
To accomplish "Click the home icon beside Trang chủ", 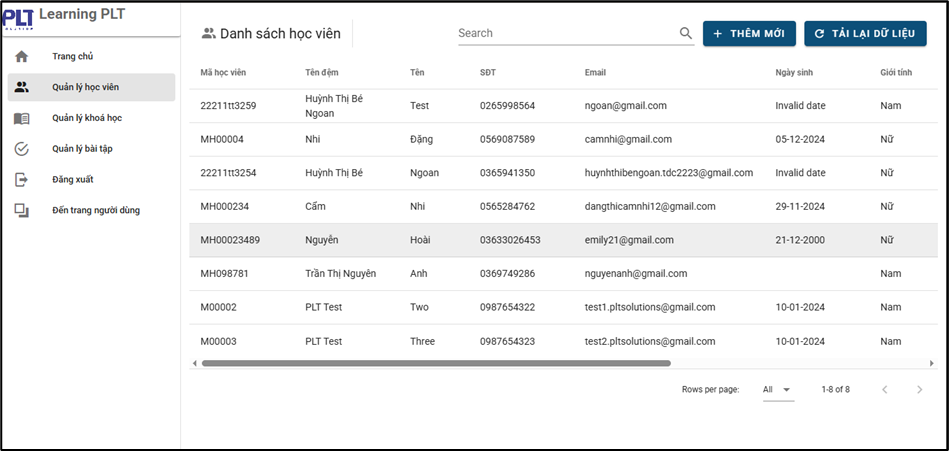I will click(x=21, y=56).
